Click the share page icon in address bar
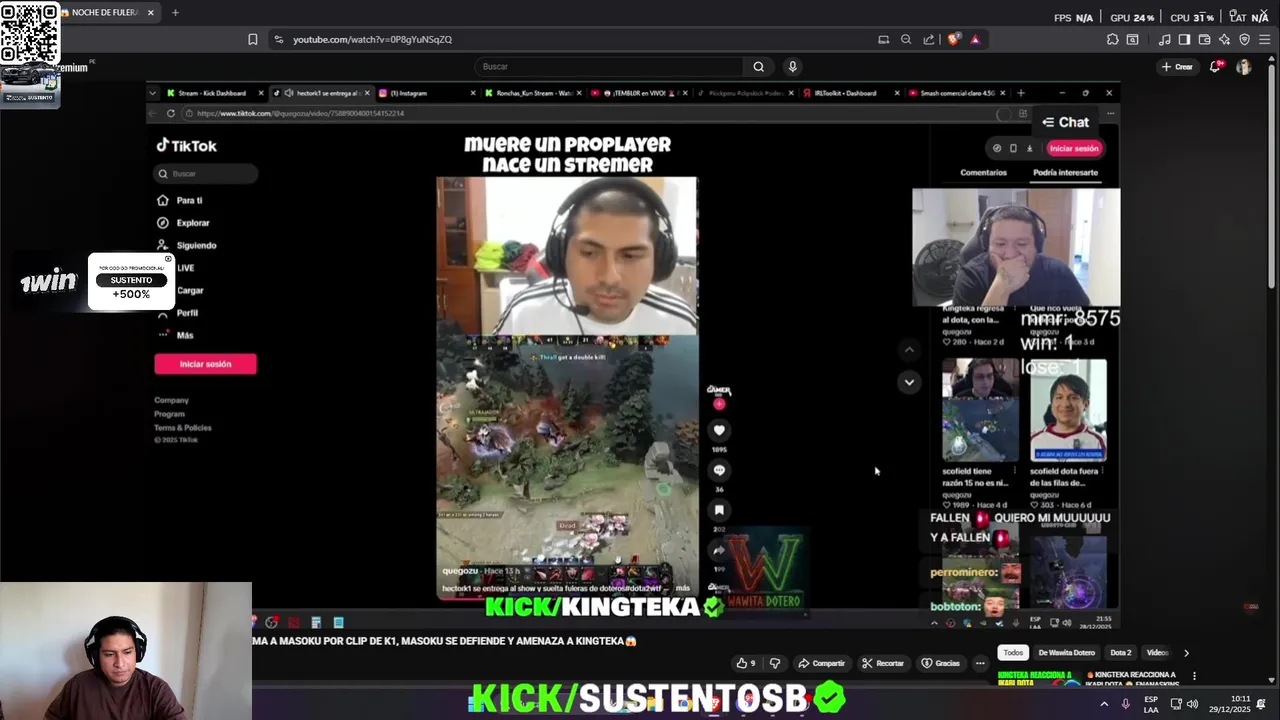Screen dimensions: 1280x720 pyautogui.click(x=929, y=39)
